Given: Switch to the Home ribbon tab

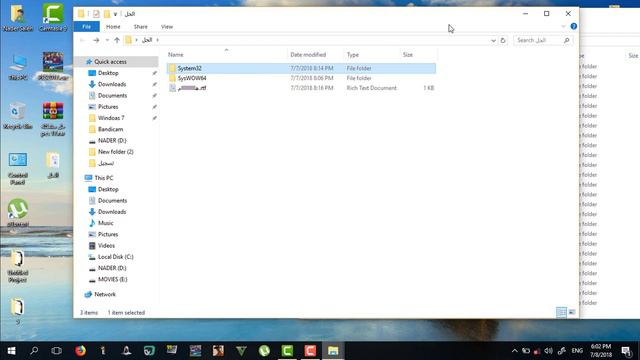Looking at the screenshot, I should point(113,27).
